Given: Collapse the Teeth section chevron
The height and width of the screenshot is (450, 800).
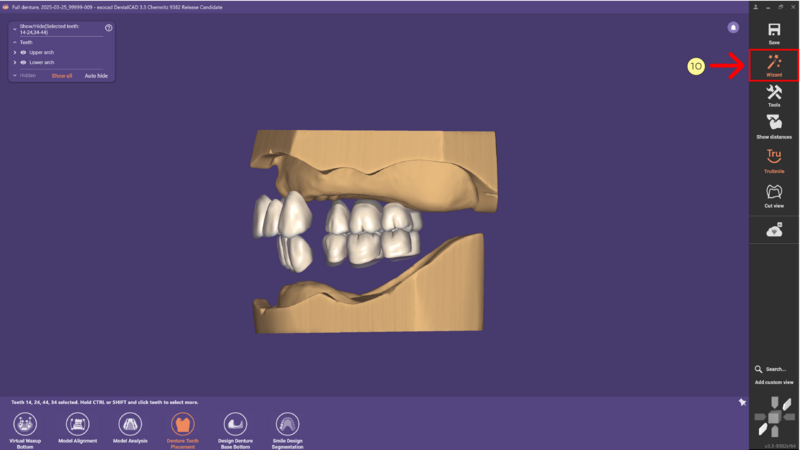Looking at the screenshot, I should coord(15,42).
